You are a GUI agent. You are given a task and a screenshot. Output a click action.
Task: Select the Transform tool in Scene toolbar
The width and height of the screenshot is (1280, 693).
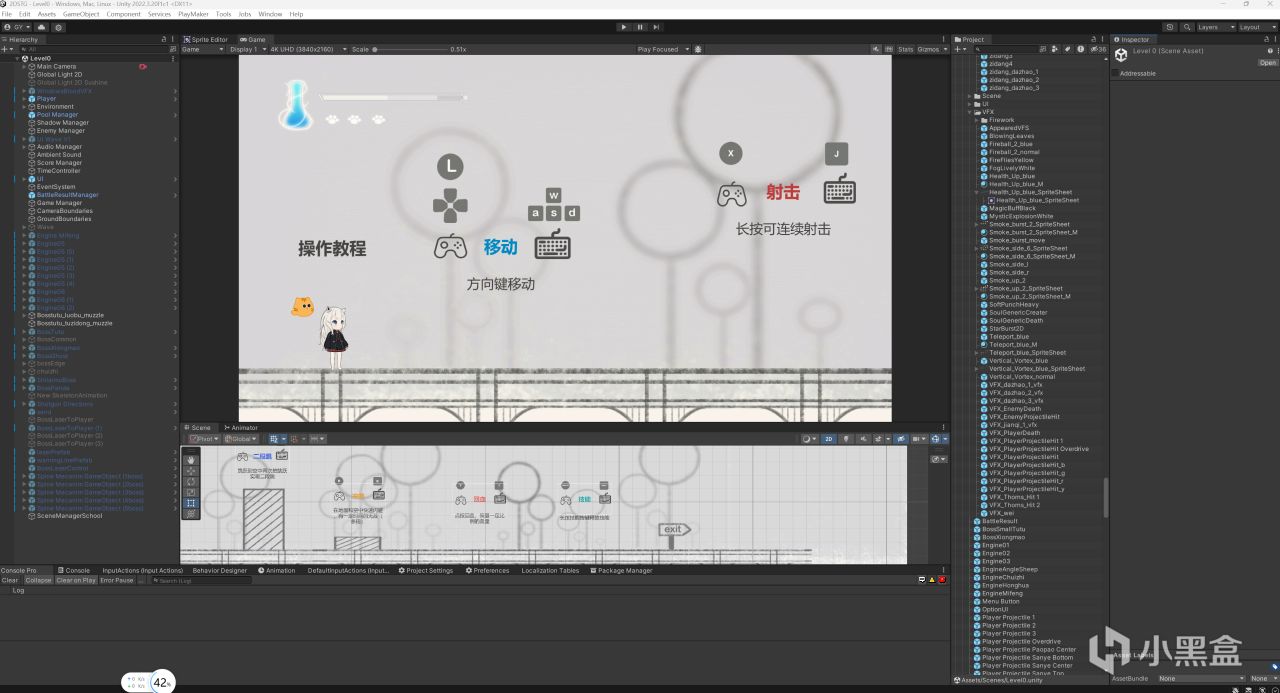[191, 513]
